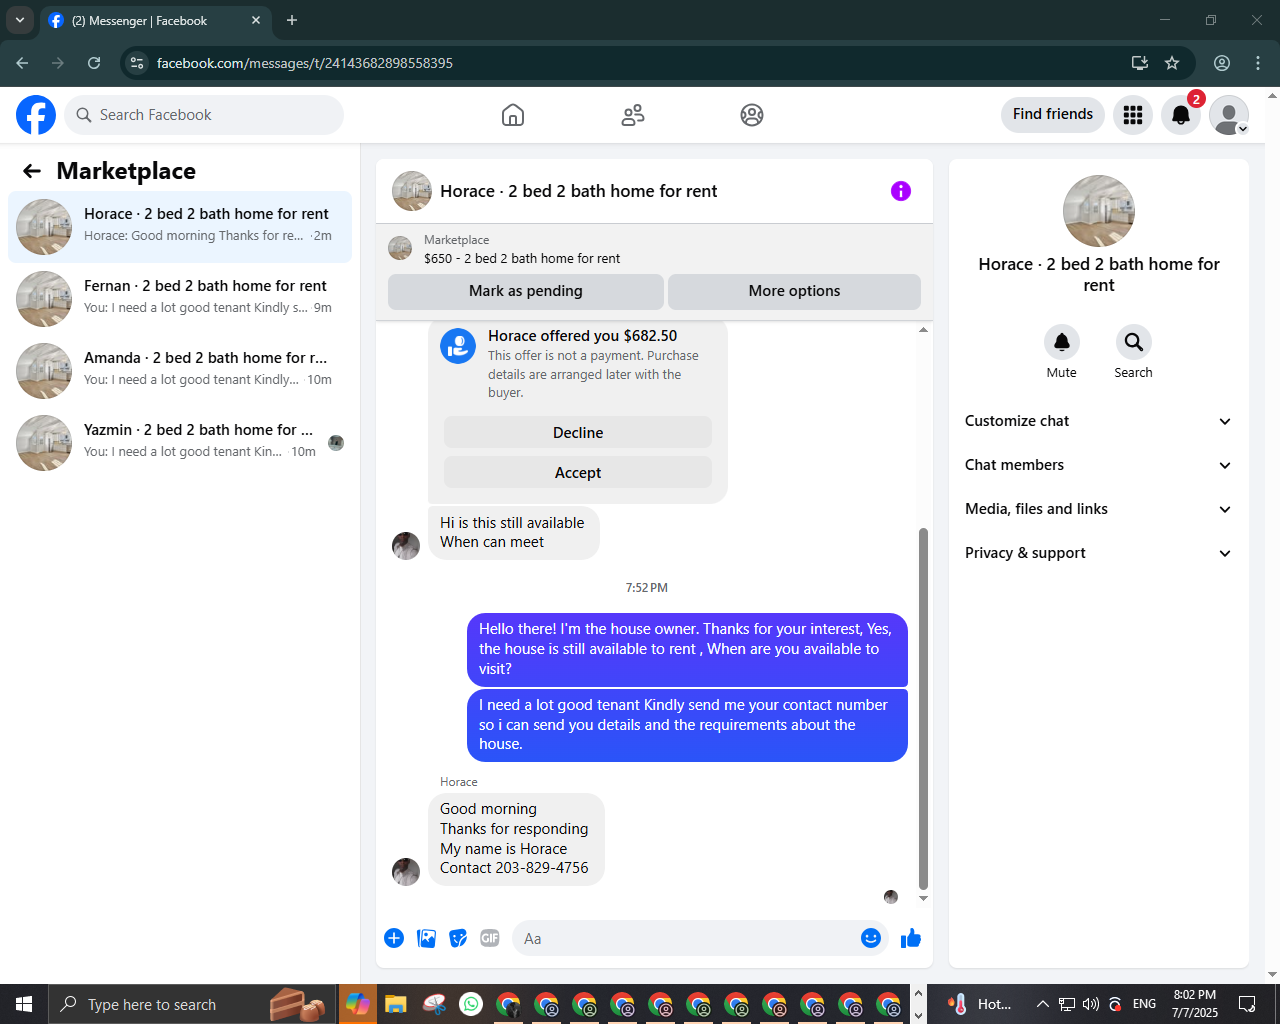
Task: Open Amanda conversation in the list
Action: tap(180, 371)
